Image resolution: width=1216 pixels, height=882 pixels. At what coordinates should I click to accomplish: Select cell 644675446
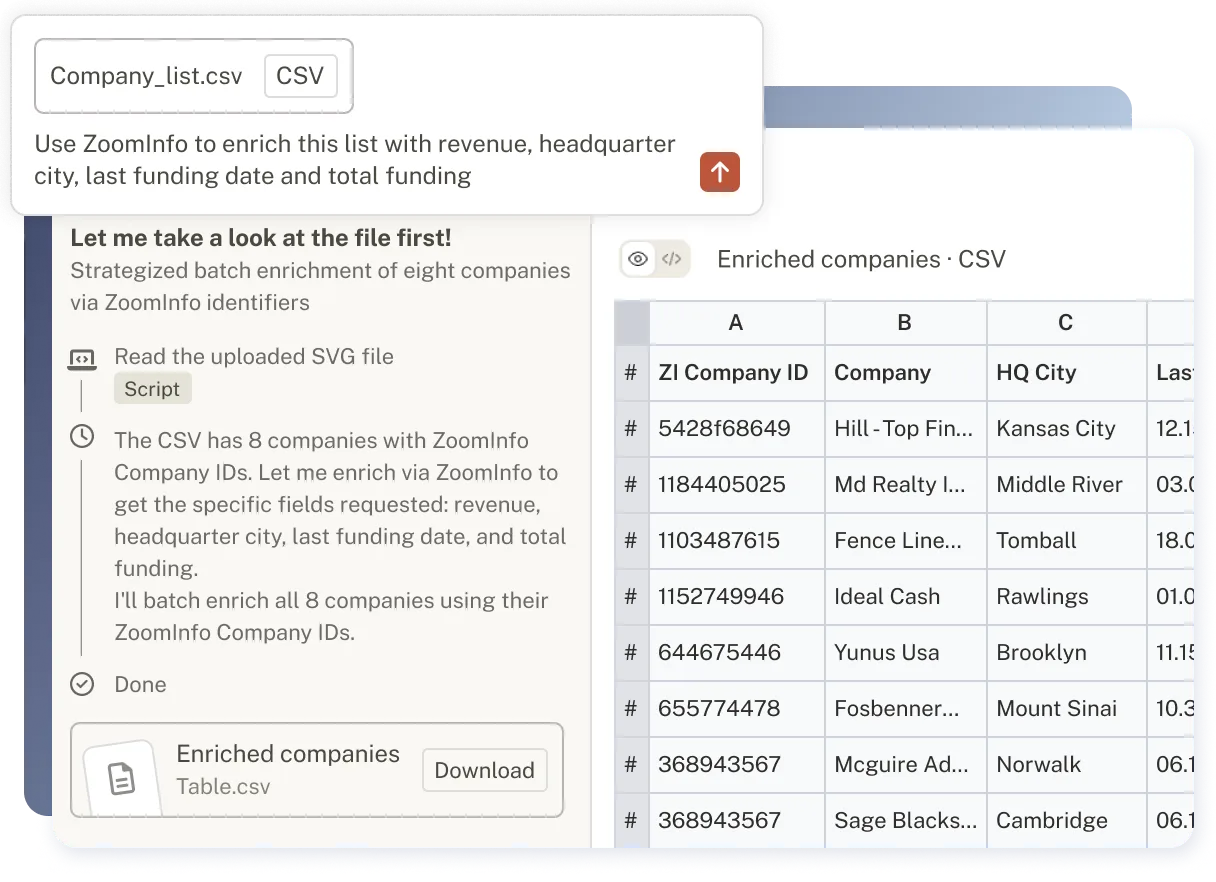point(736,653)
